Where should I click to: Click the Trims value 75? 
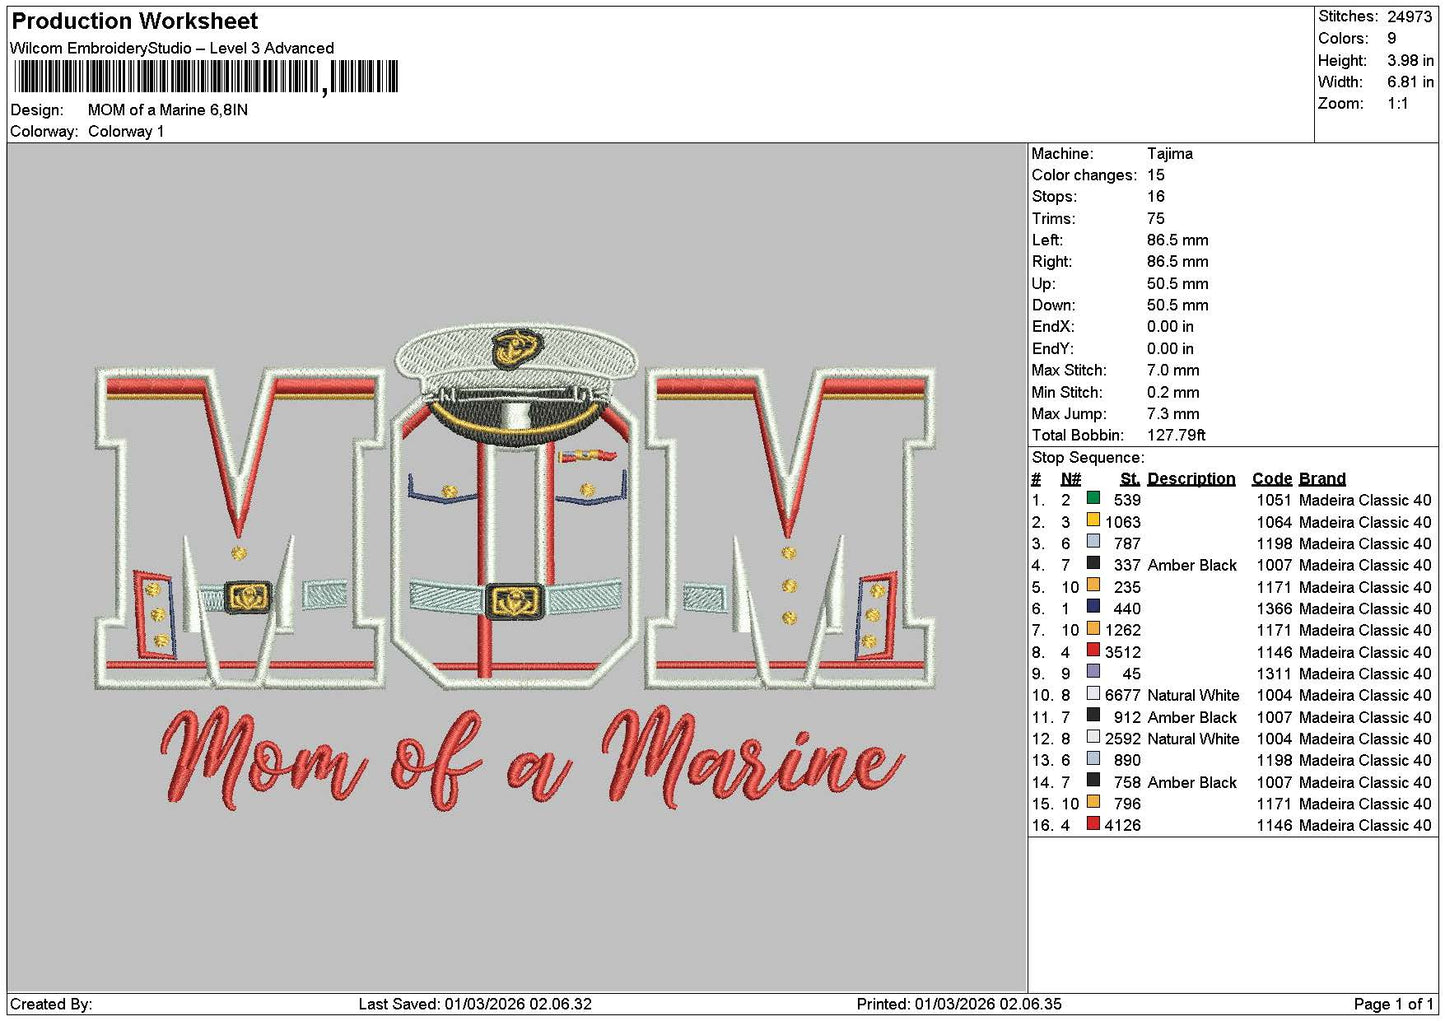point(1156,218)
